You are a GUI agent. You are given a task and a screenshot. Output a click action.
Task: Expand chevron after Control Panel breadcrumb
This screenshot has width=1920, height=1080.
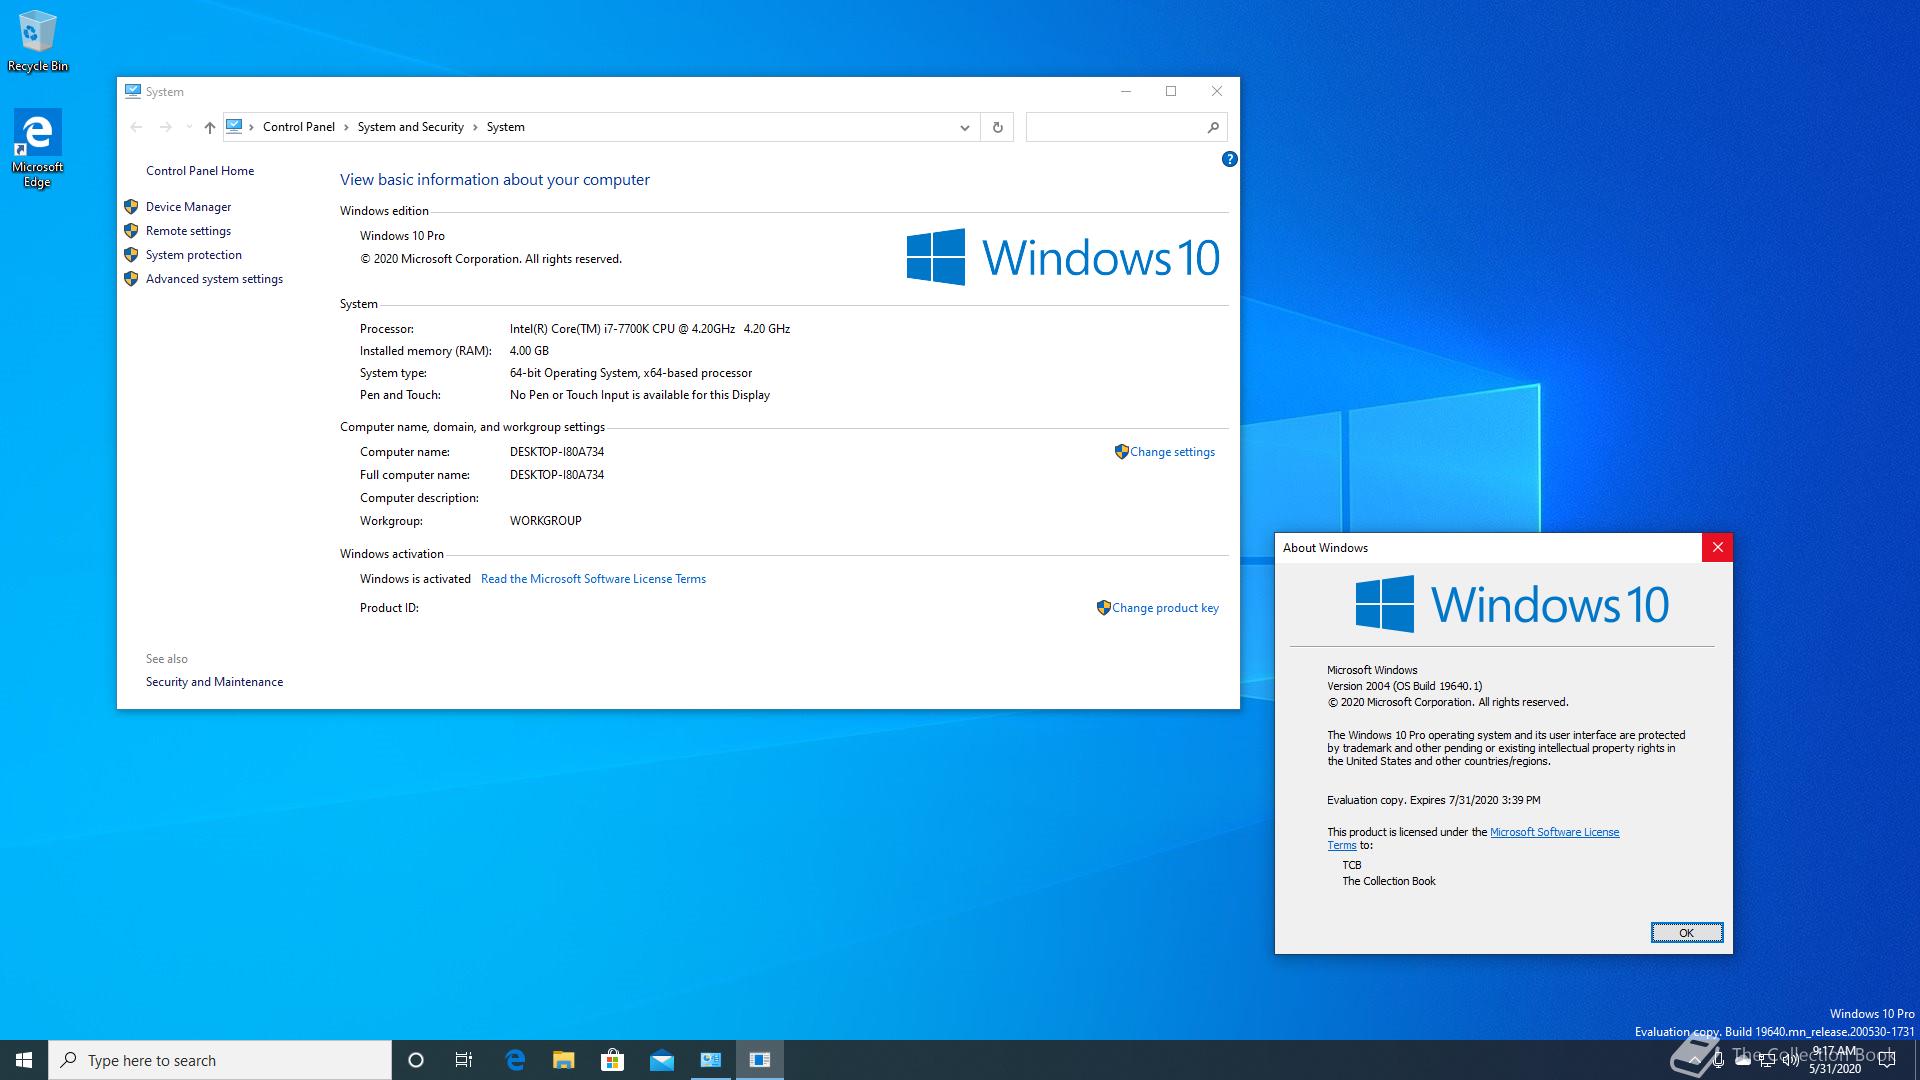(347, 127)
